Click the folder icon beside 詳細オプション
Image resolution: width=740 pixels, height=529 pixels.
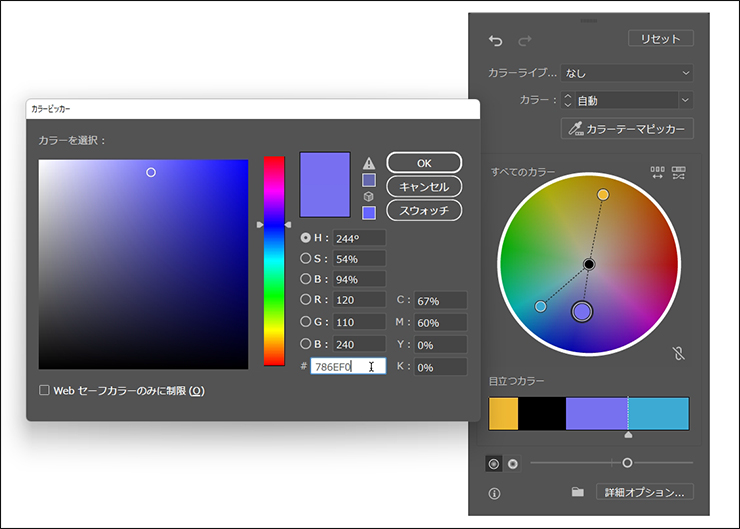pos(577,492)
